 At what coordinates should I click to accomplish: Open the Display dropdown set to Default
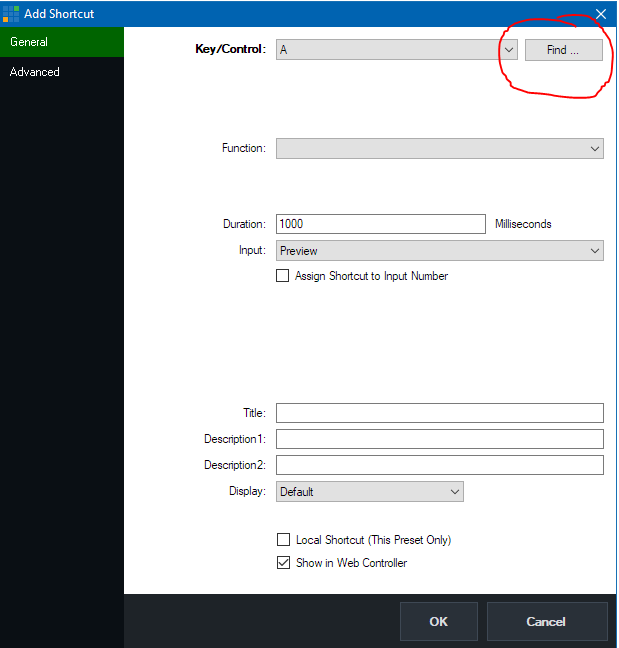(x=369, y=492)
